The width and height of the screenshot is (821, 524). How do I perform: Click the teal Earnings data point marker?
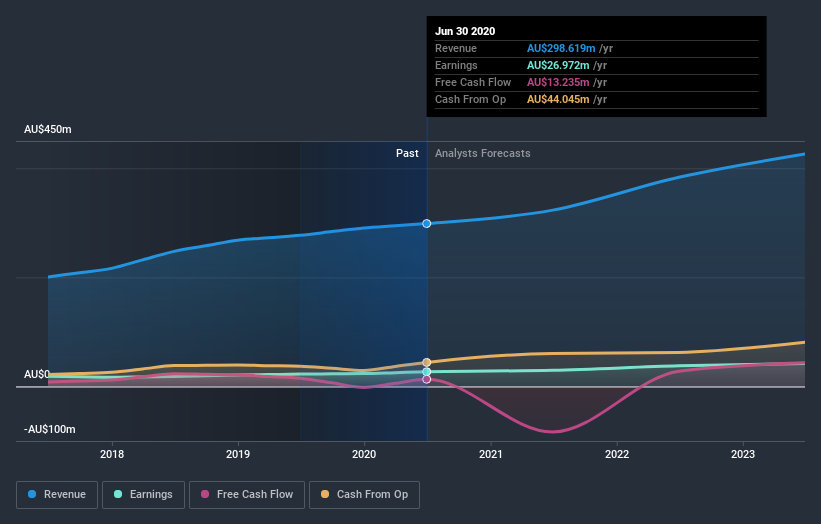click(x=427, y=372)
